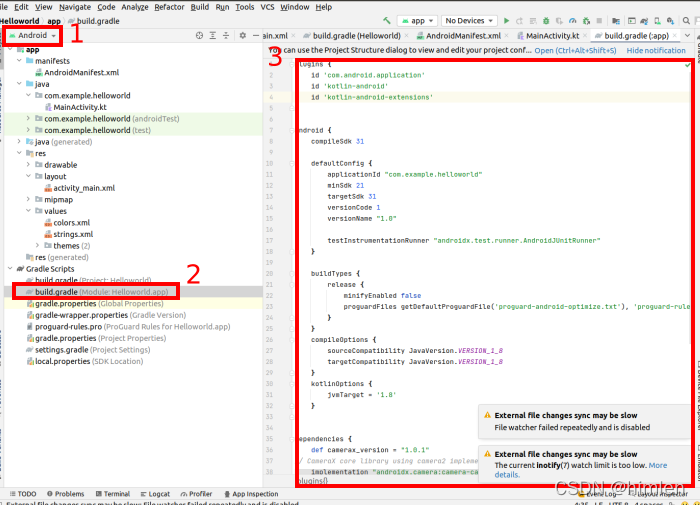Viewport: 700px width, 505px height.
Task: Open the Terminal tool window
Action: [x=112, y=494]
